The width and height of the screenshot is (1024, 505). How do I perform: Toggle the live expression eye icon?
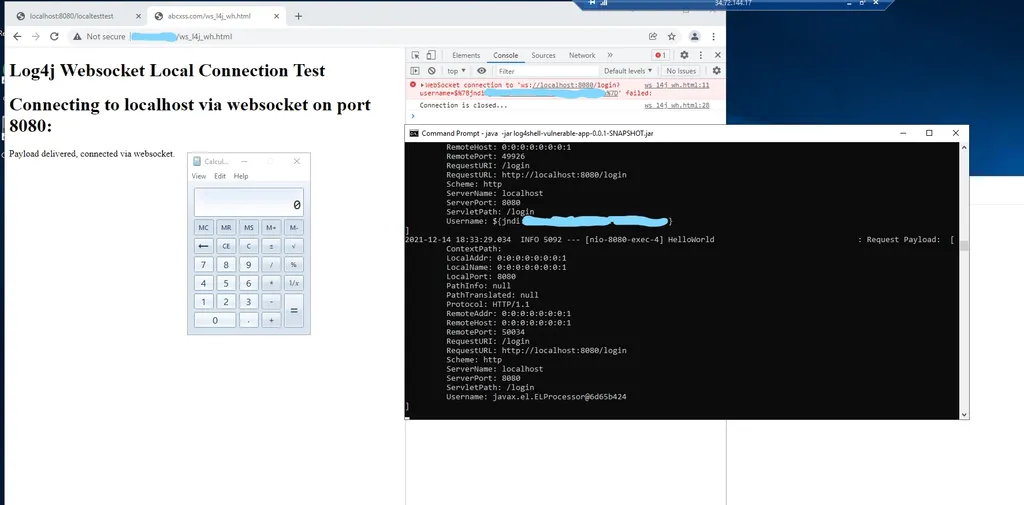tap(481, 71)
